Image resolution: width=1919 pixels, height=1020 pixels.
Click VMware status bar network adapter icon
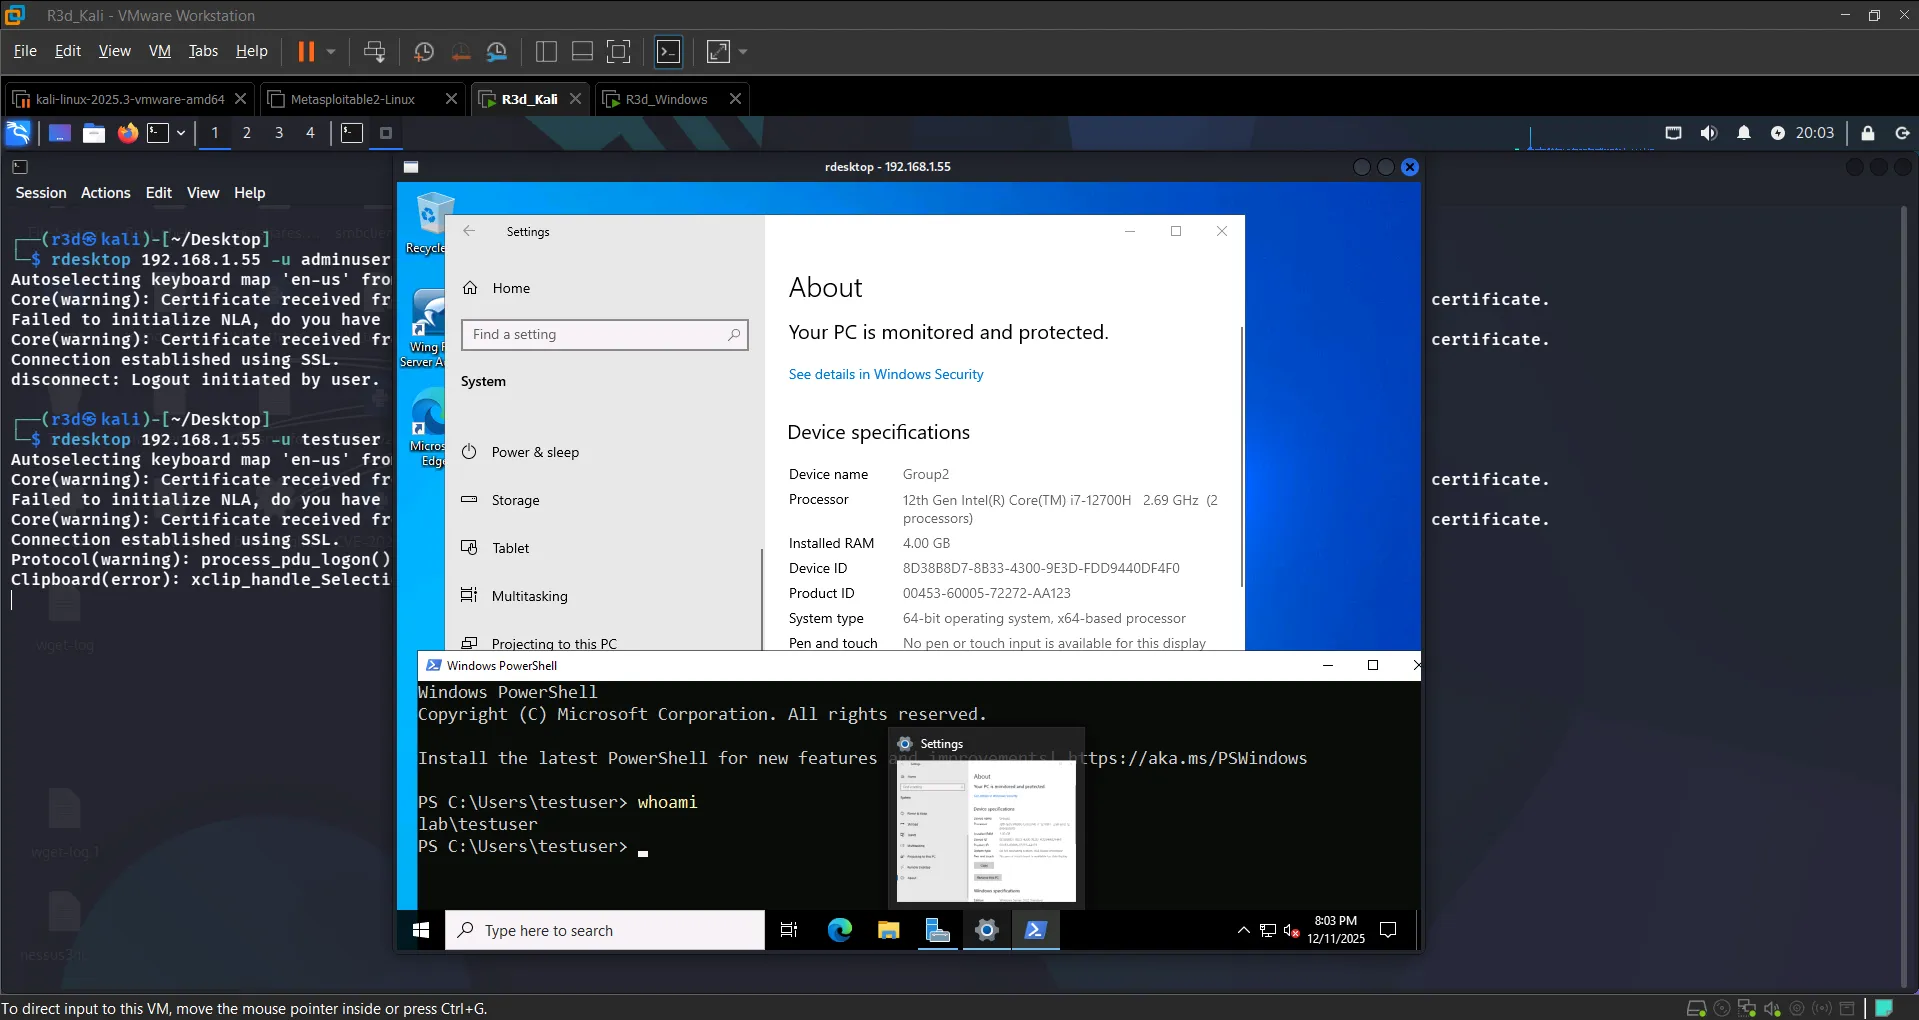(1747, 1008)
